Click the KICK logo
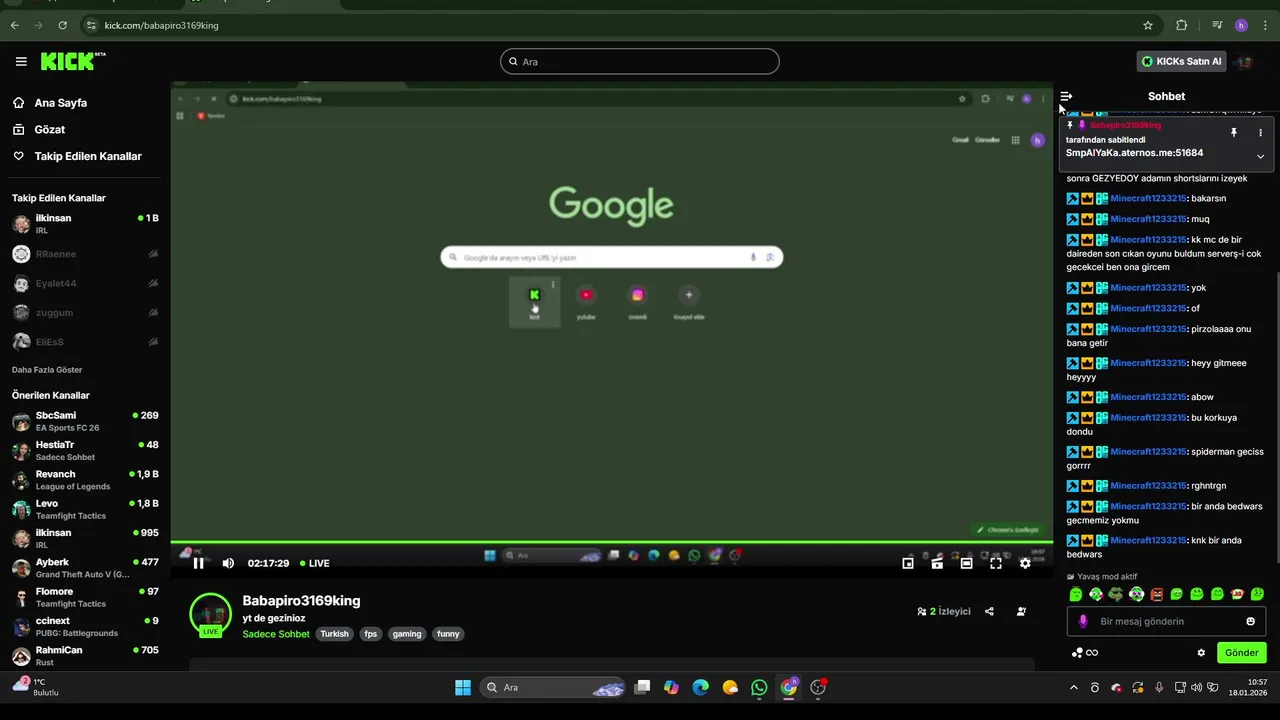Screen dimensions: 1280x720 point(73,62)
